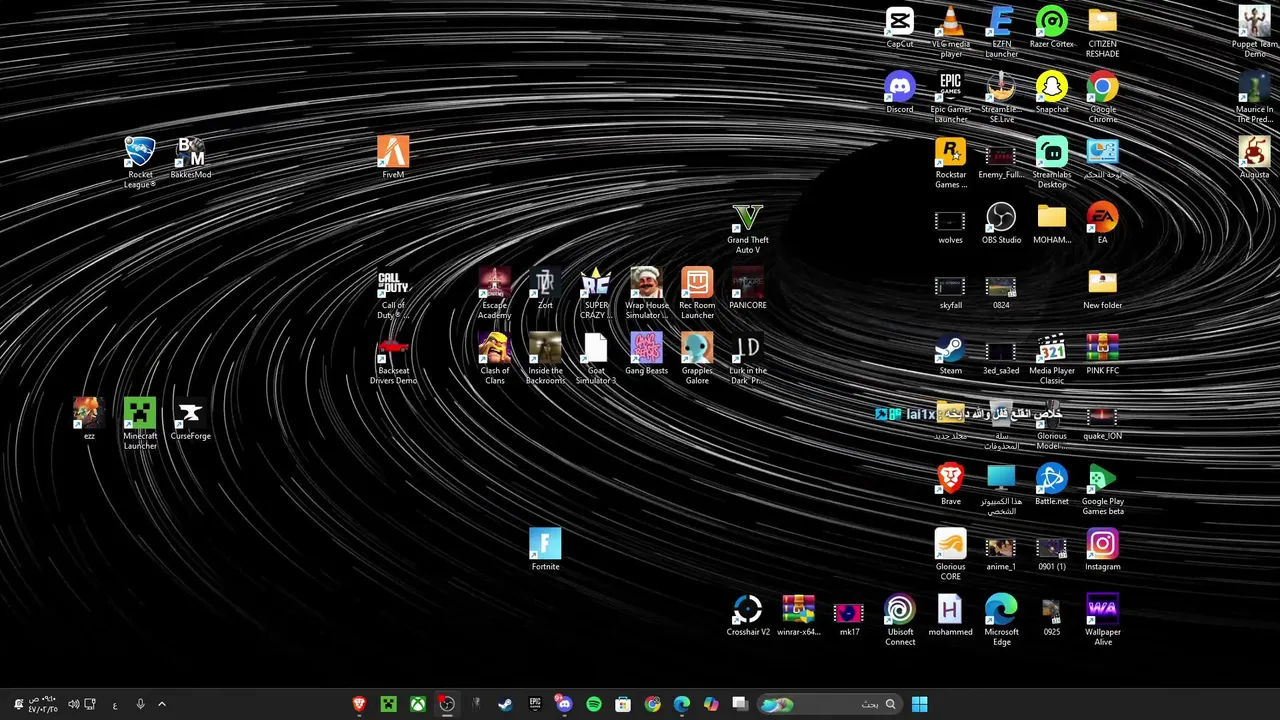Open the notifications bell in system tray
Image resolution: width=1280 pixels, height=720 pixels.
[18, 704]
